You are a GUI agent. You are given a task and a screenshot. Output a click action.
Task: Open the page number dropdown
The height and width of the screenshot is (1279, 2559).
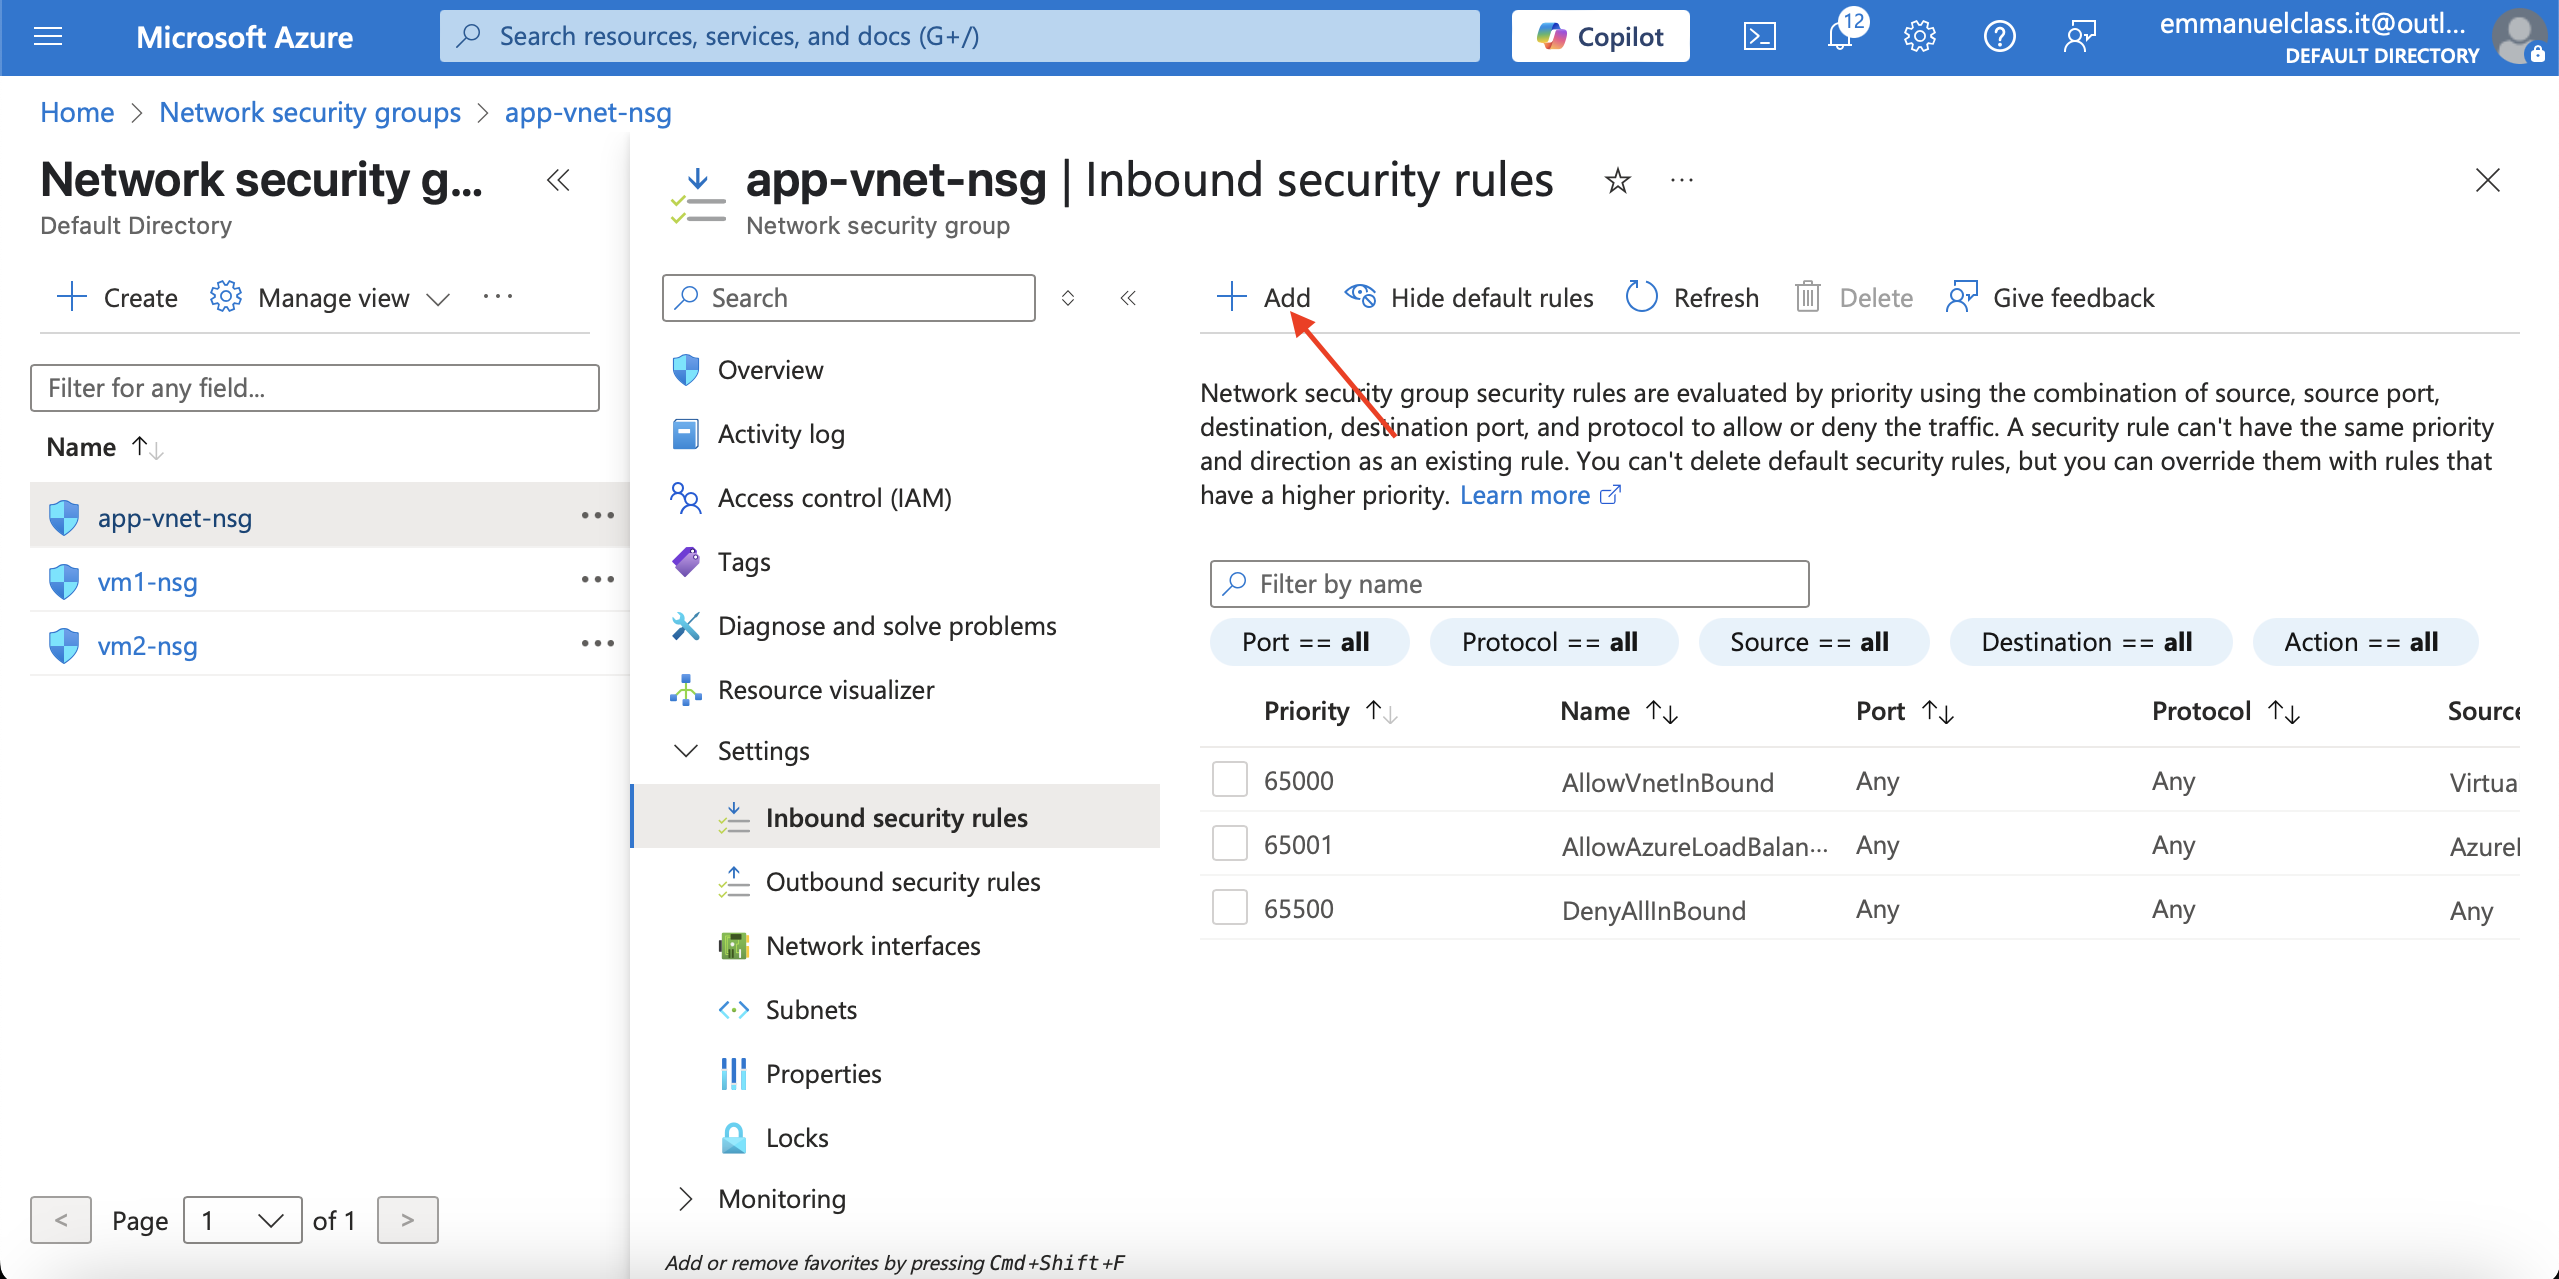click(x=242, y=1220)
